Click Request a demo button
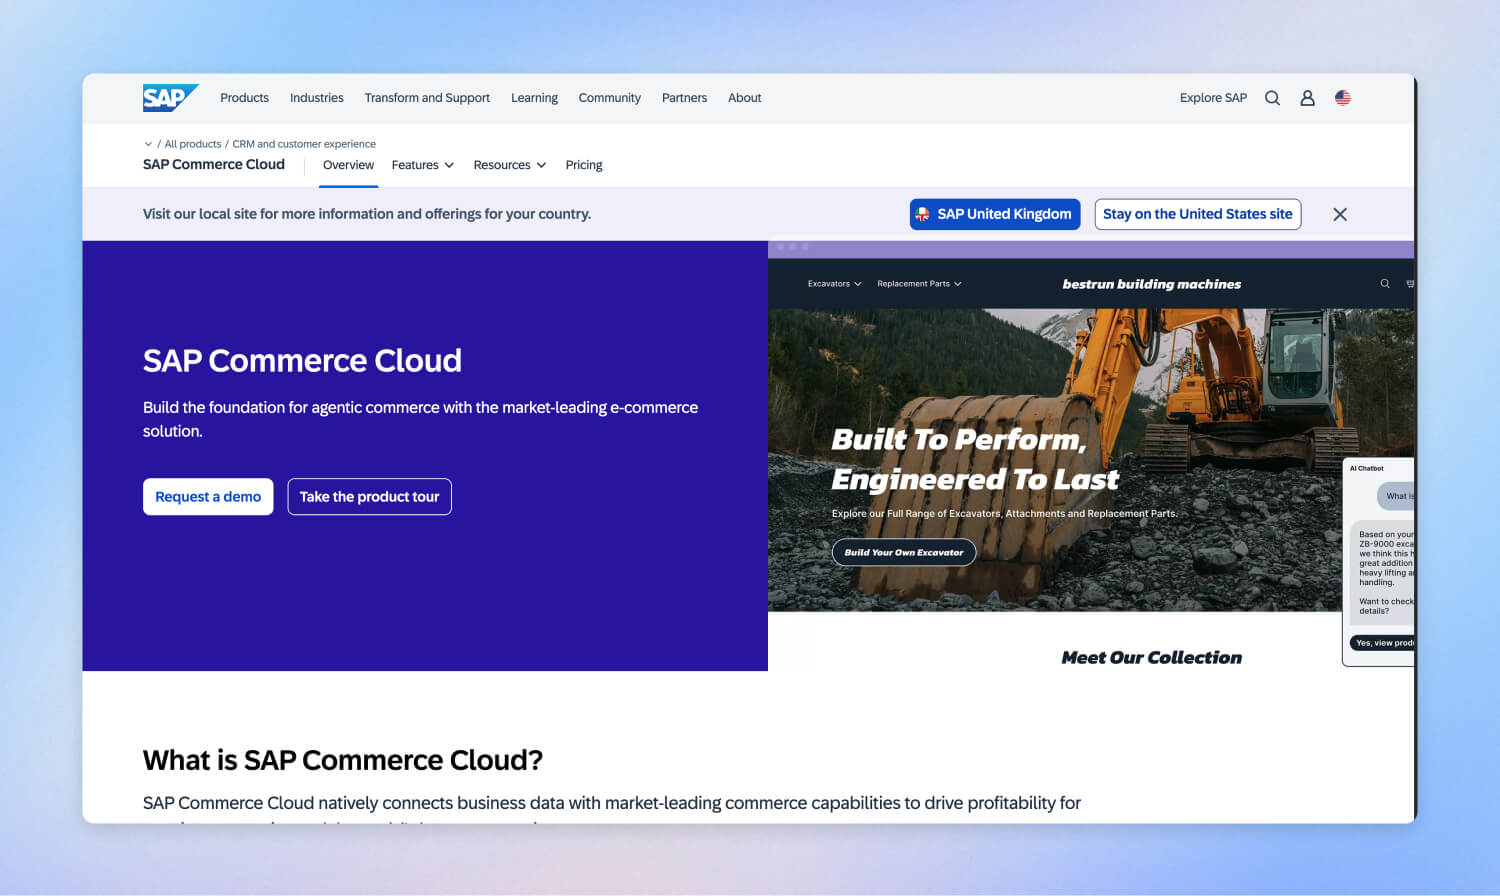 (x=208, y=497)
